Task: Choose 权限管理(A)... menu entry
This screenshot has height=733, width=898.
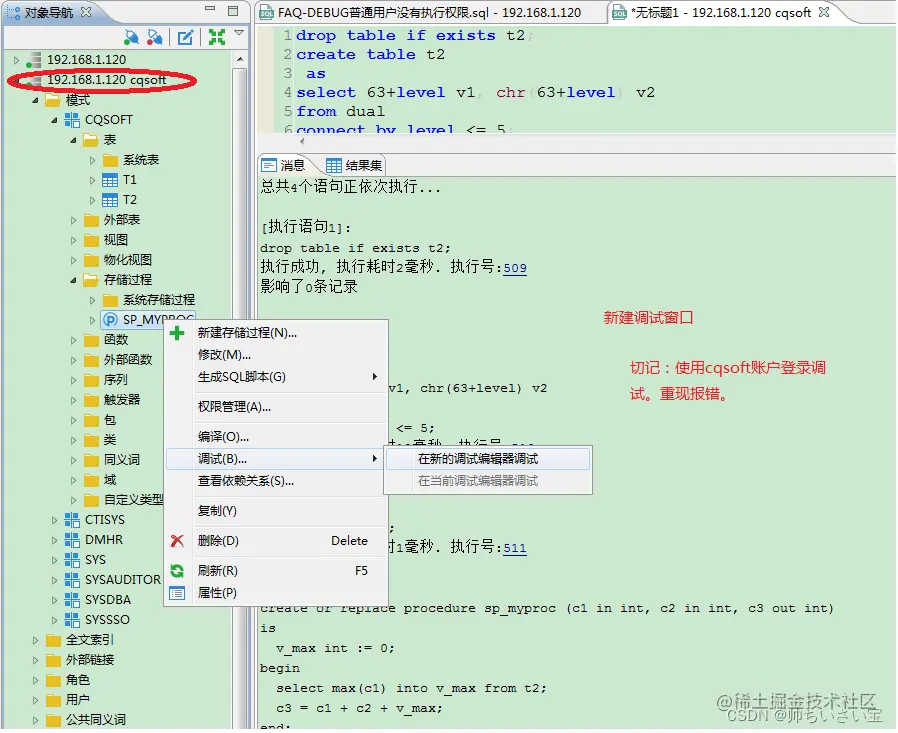Action: (276, 407)
